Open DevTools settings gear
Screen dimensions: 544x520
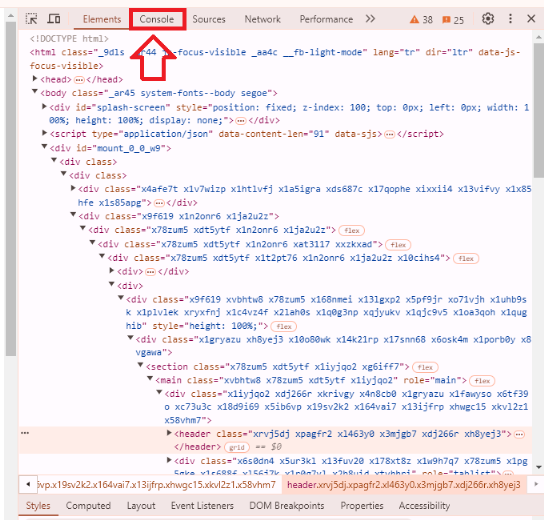coord(487,19)
